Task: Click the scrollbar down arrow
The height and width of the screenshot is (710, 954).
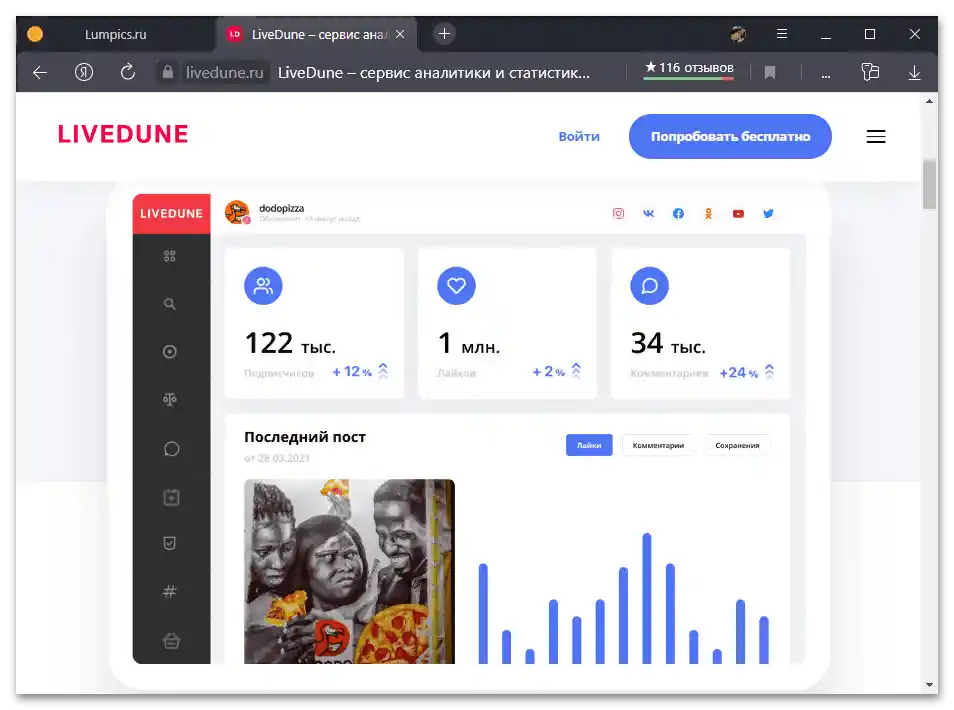Action: (929, 685)
